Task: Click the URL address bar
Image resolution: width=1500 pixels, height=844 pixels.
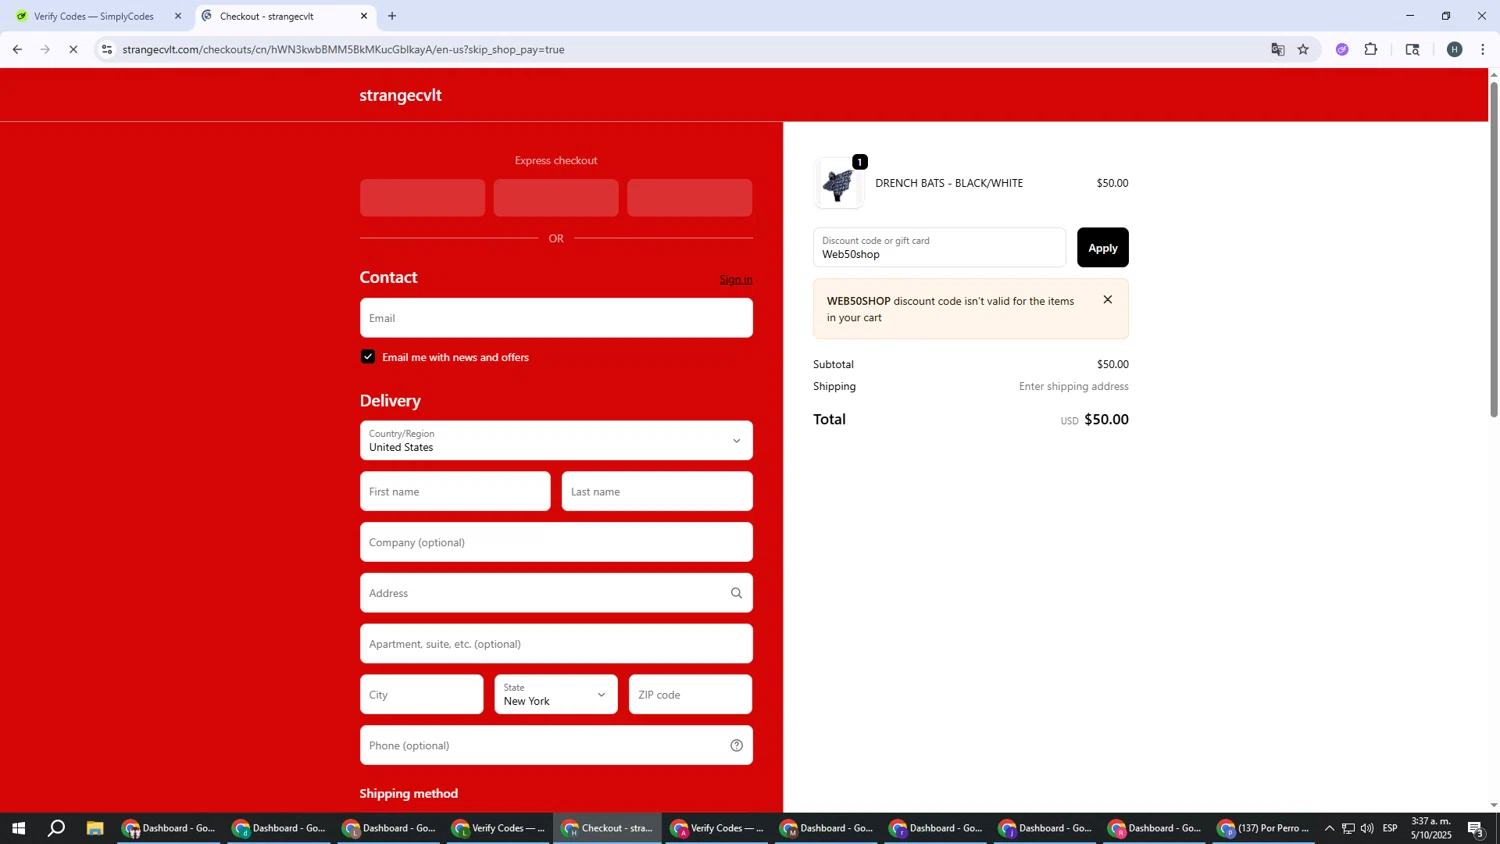Action: coord(680,49)
